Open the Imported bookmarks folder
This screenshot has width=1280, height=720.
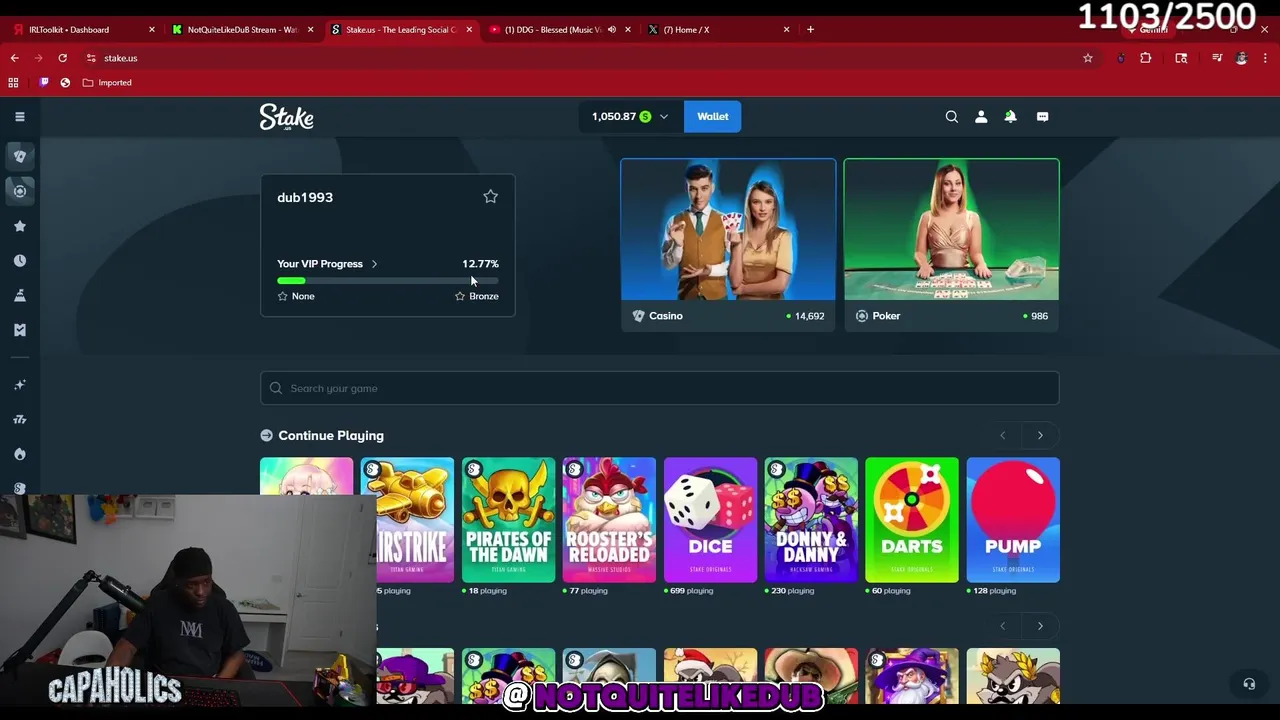point(107,83)
